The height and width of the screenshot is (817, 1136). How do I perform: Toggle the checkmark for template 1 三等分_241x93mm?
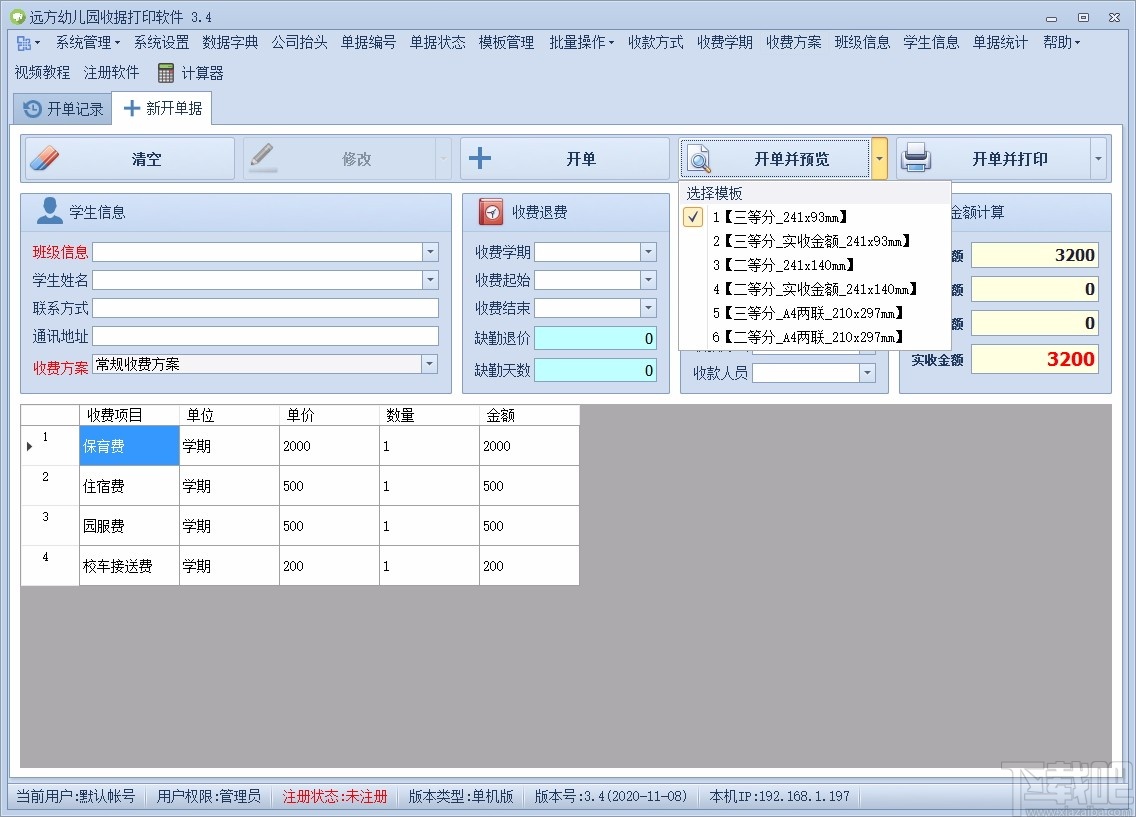[693, 217]
